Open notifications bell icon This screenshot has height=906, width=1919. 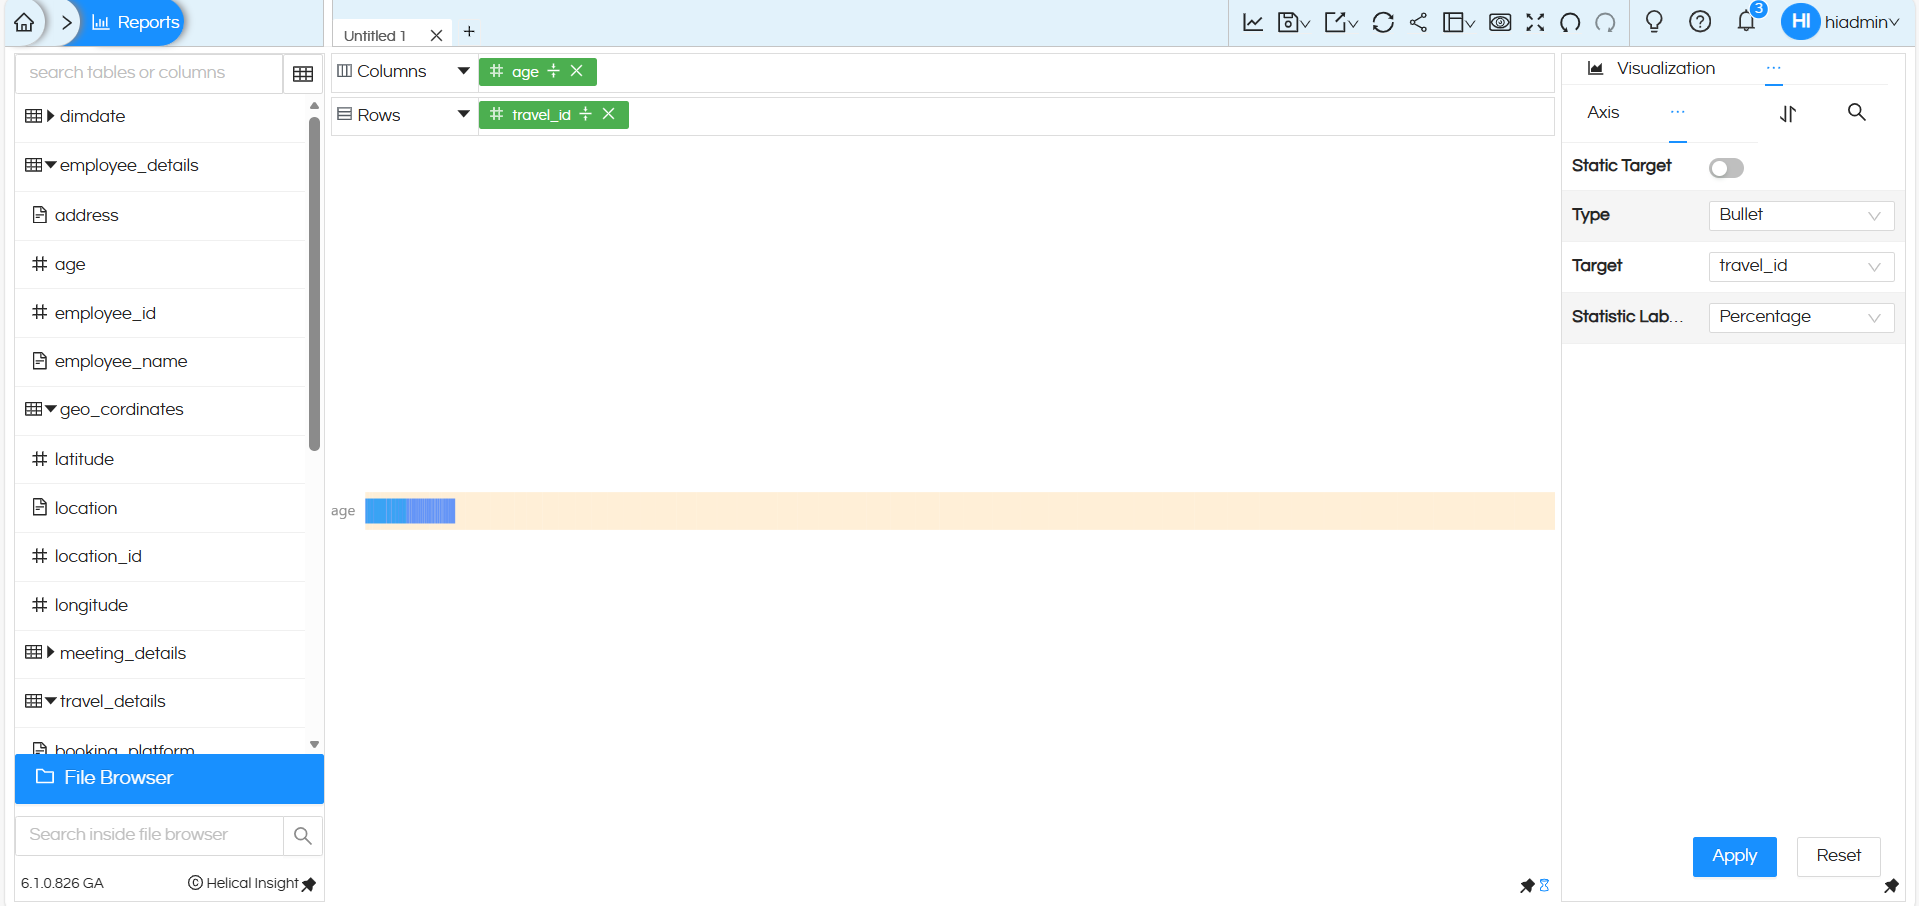1746,21
